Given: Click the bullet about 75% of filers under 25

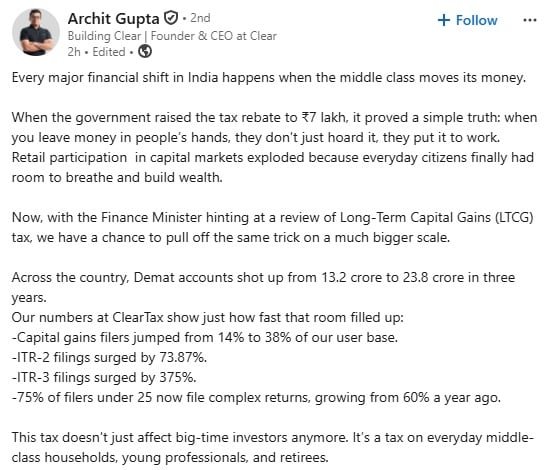Looking at the screenshot, I should pos(256,398).
